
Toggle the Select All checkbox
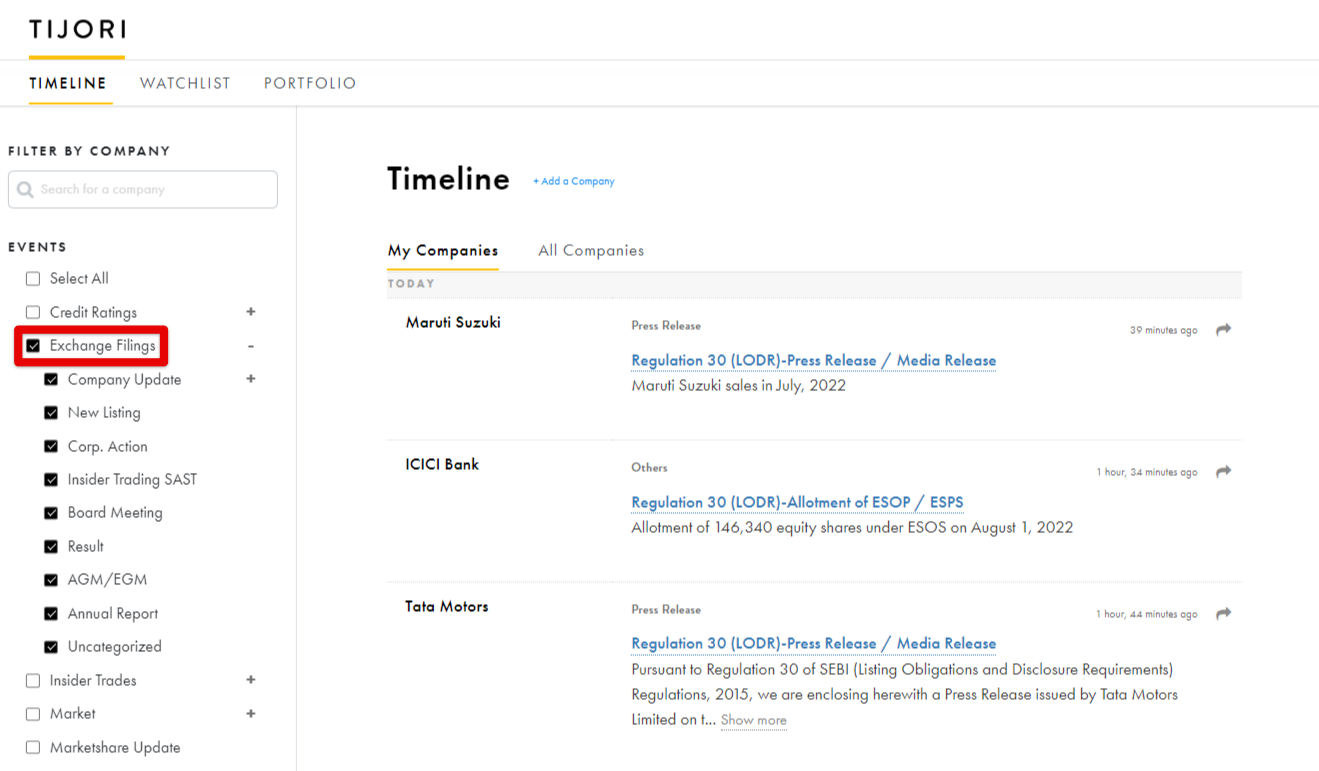click(33, 279)
